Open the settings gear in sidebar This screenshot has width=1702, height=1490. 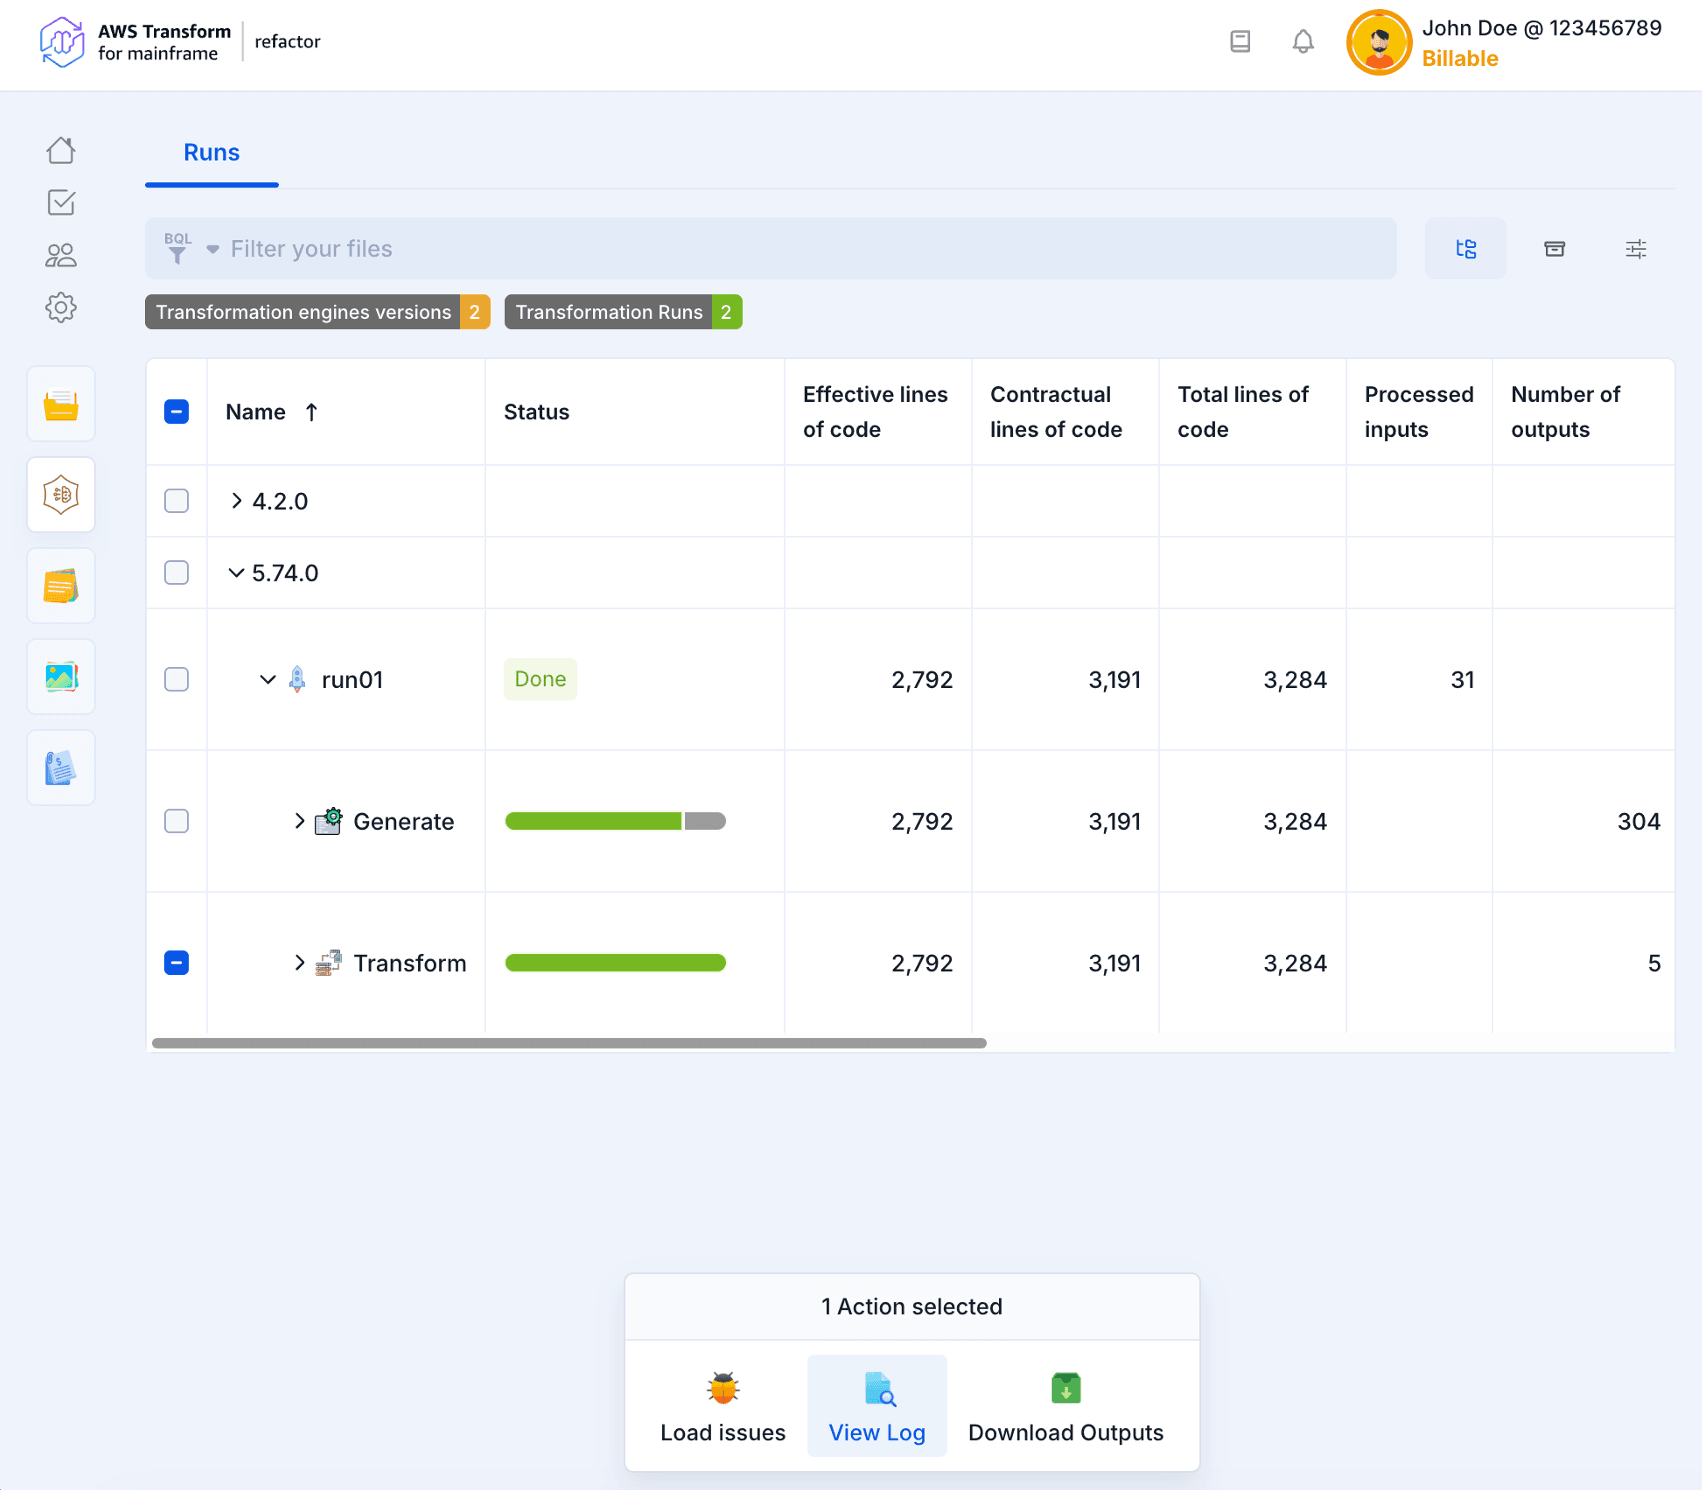[x=61, y=308]
